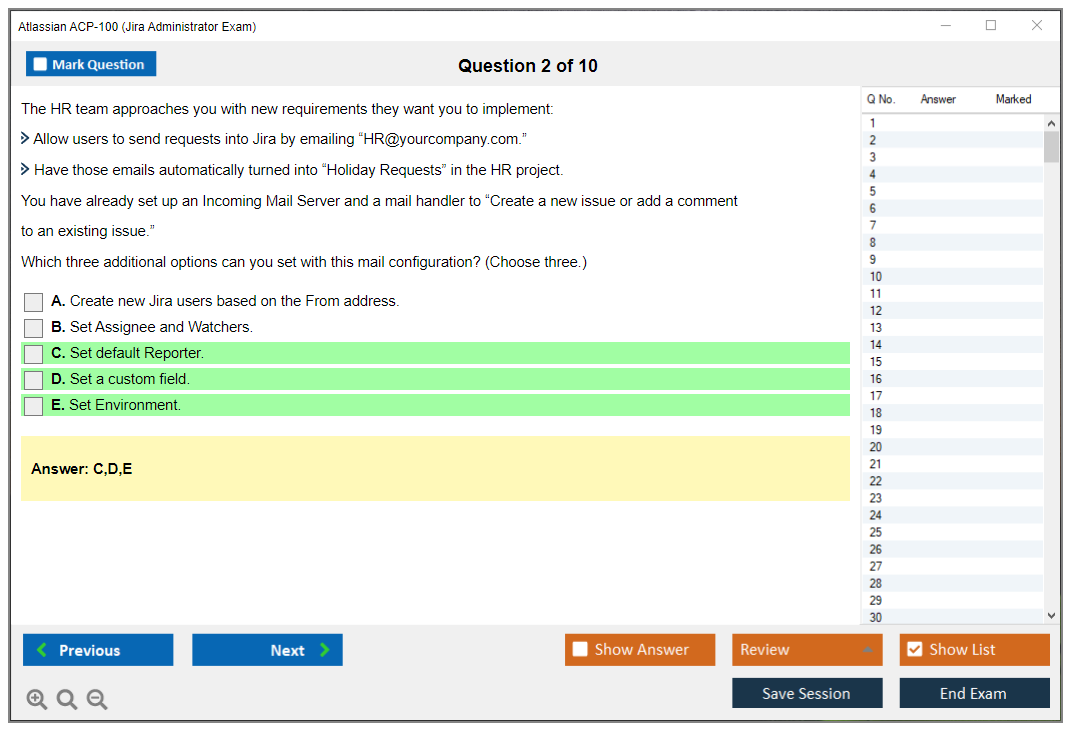Click the question list scroll down arrow
1075x735 pixels.
tap(1050, 617)
